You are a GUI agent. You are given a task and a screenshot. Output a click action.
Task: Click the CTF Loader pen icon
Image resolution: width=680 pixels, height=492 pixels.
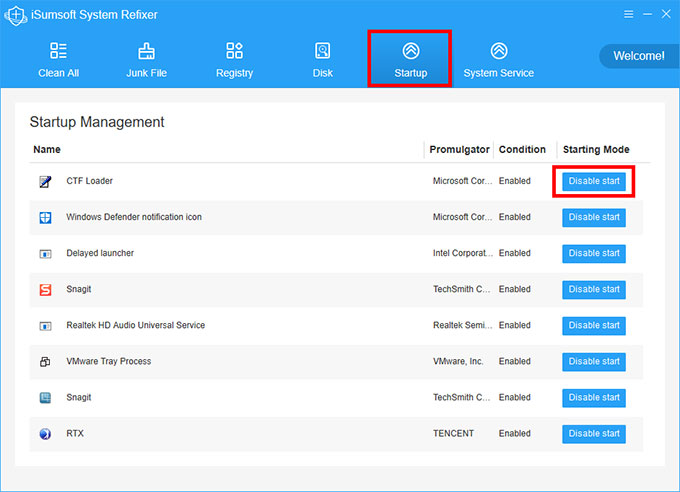[x=45, y=181]
